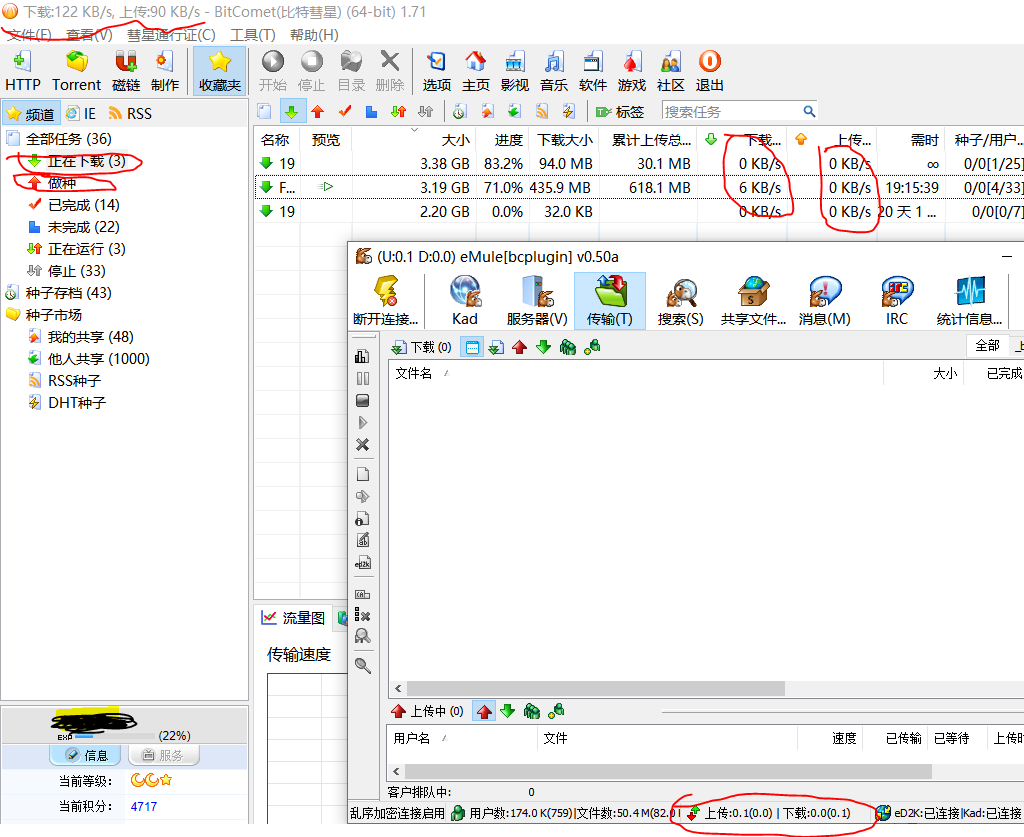
Task: Open the 文件(F) menu
Action: (29, 35)
